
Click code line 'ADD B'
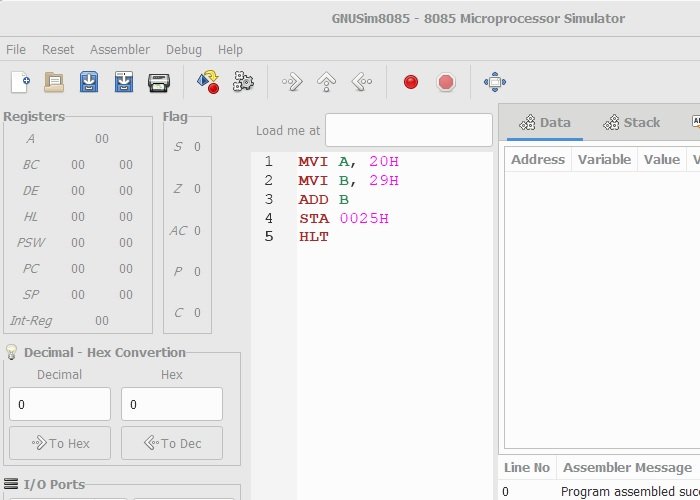[324, 200]
